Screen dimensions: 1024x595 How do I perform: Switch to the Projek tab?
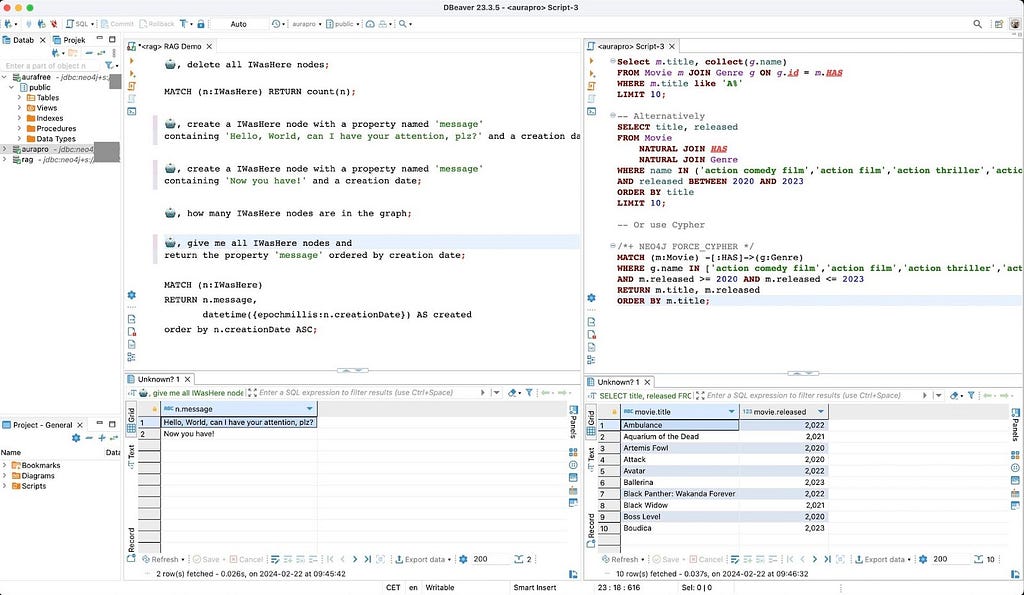coord(70,40)
